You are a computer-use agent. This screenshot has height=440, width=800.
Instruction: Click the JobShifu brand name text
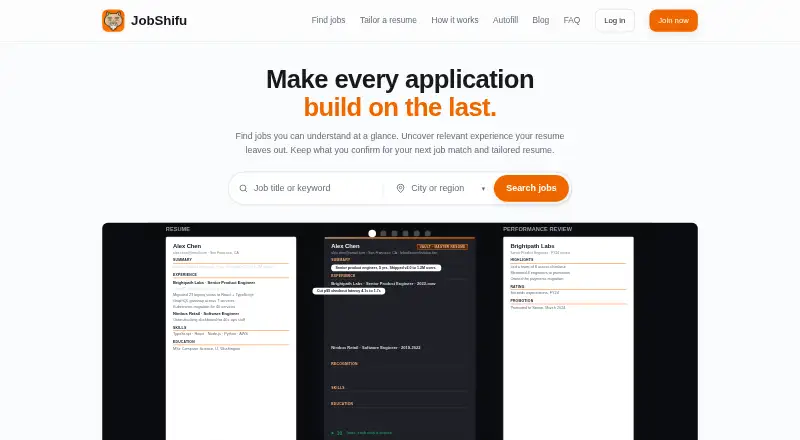point(159,21)
